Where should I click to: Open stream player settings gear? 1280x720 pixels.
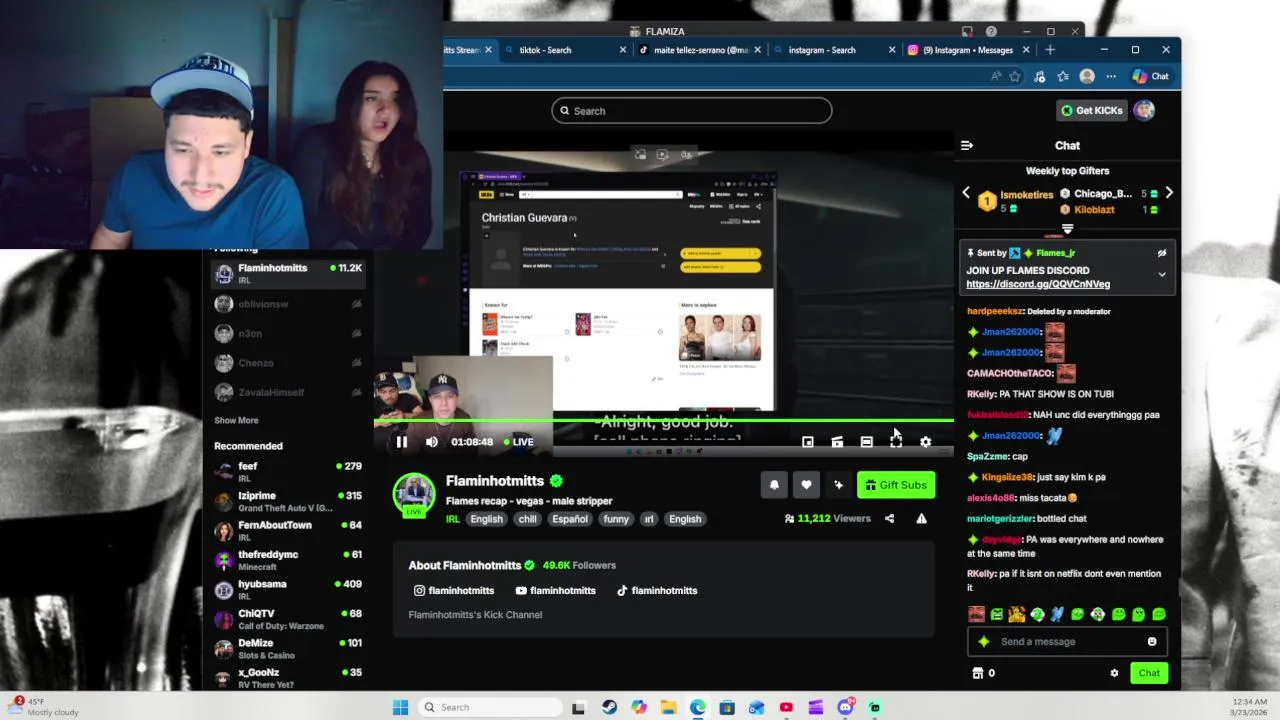925,442
